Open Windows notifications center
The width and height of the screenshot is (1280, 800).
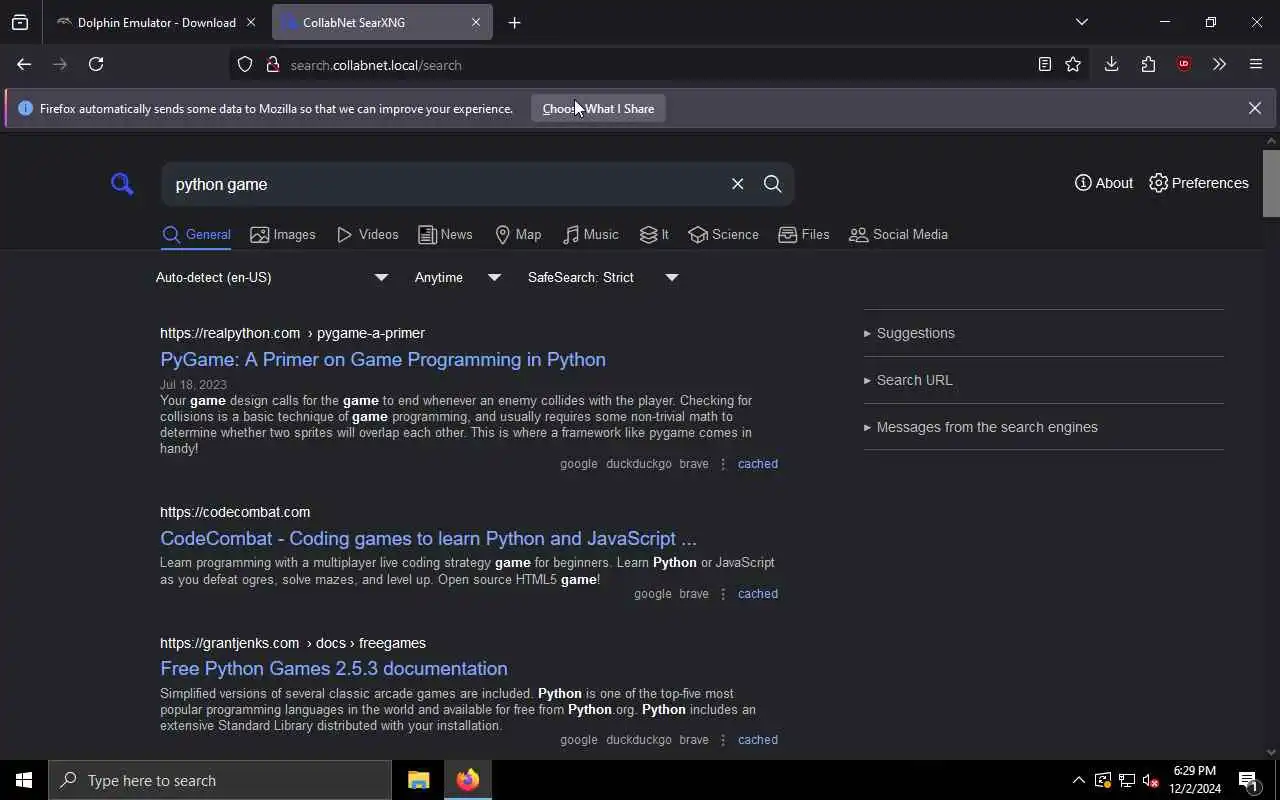[1248, 780]
